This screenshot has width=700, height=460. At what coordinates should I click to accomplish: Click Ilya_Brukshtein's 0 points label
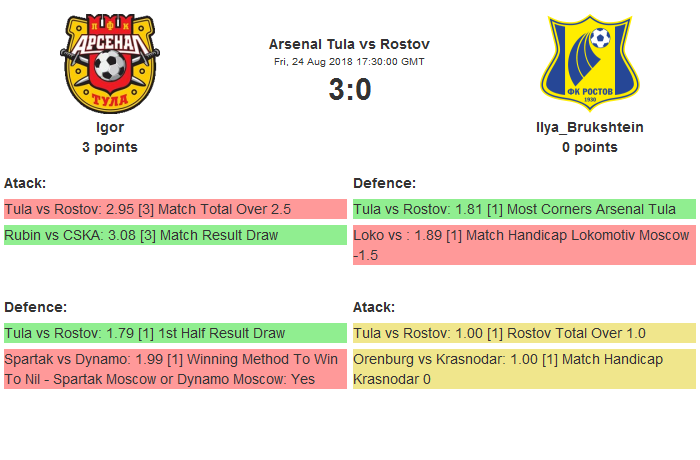tap(589, 147)
